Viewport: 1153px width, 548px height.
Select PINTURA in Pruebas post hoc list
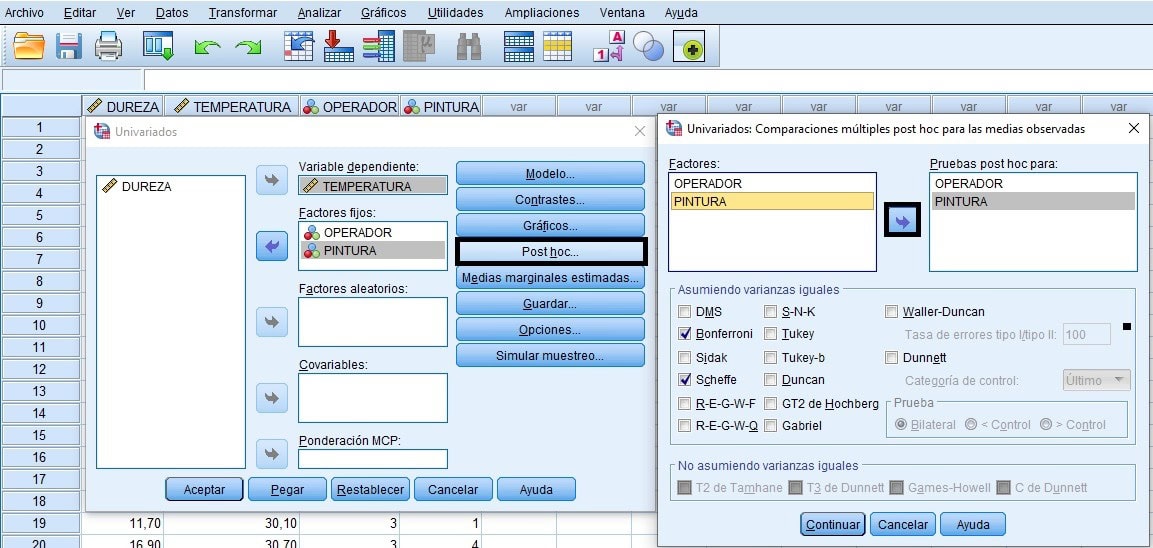click(x=1033, y=201)
